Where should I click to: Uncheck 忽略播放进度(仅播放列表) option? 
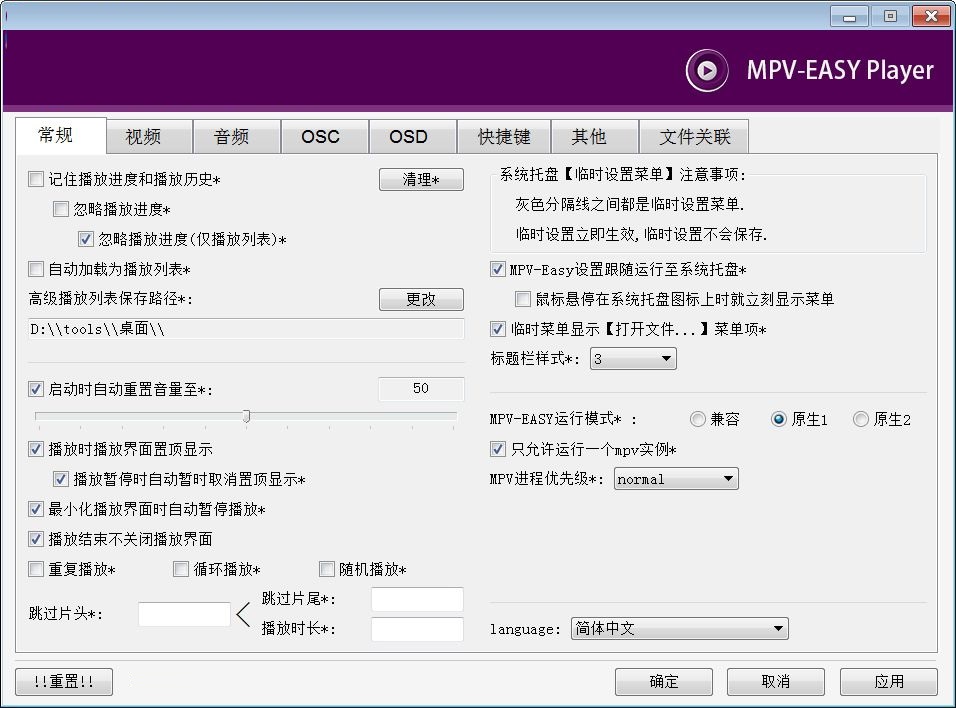[x=86, y=239]
